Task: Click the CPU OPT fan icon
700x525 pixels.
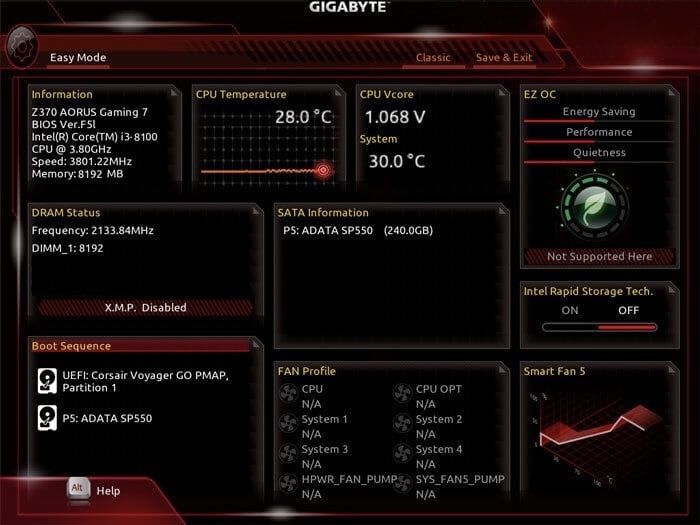Action: (x=402, y=393)
